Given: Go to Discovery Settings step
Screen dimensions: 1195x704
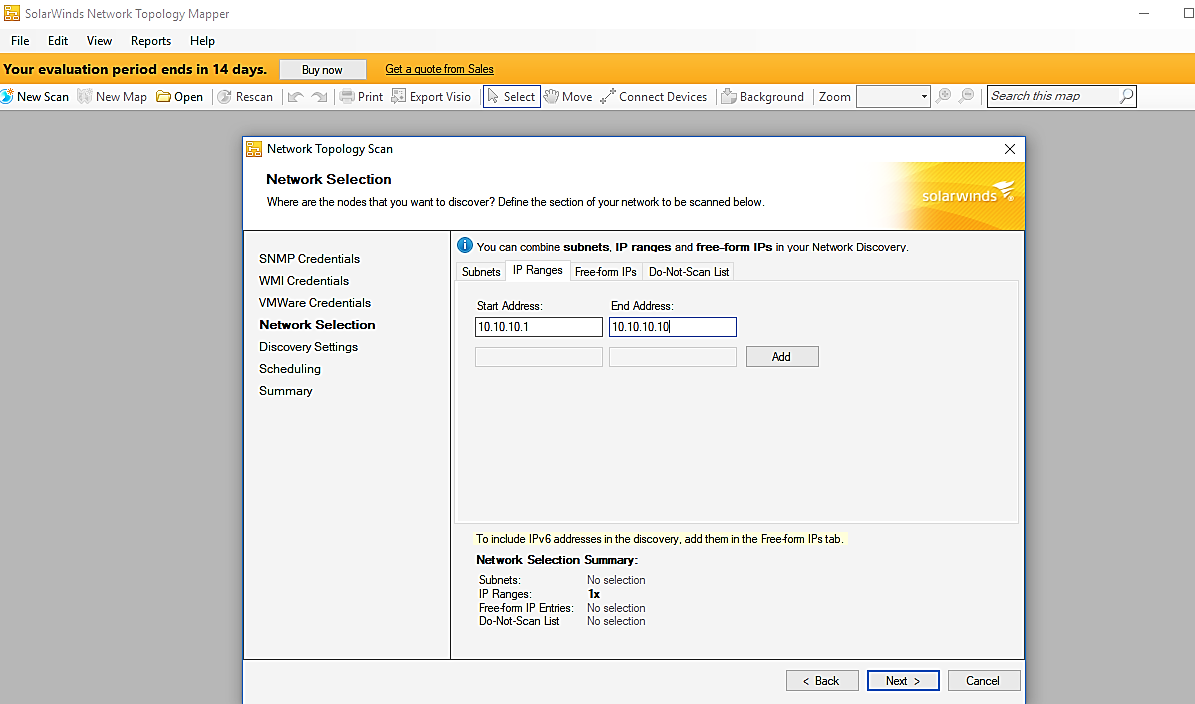Looking at the screenshot, I should coord(309,347).
